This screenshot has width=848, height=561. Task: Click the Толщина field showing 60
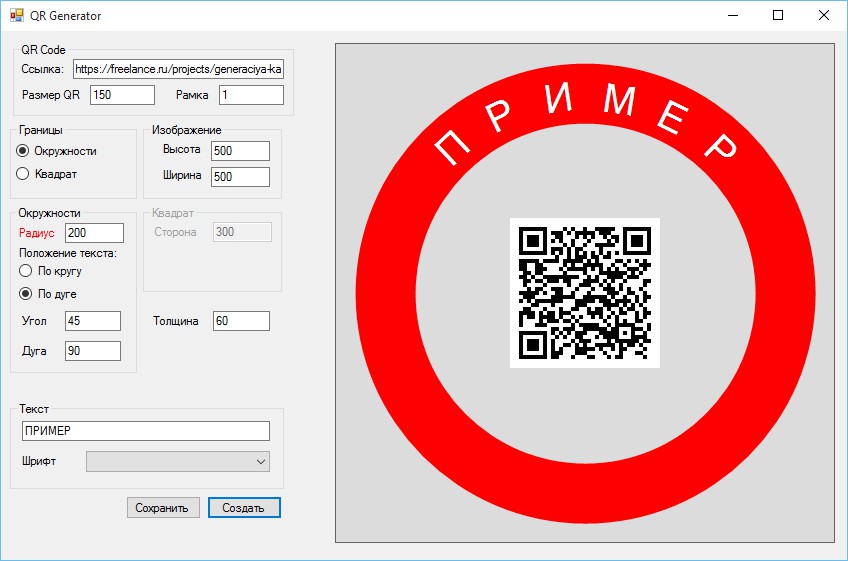(241, 321)
